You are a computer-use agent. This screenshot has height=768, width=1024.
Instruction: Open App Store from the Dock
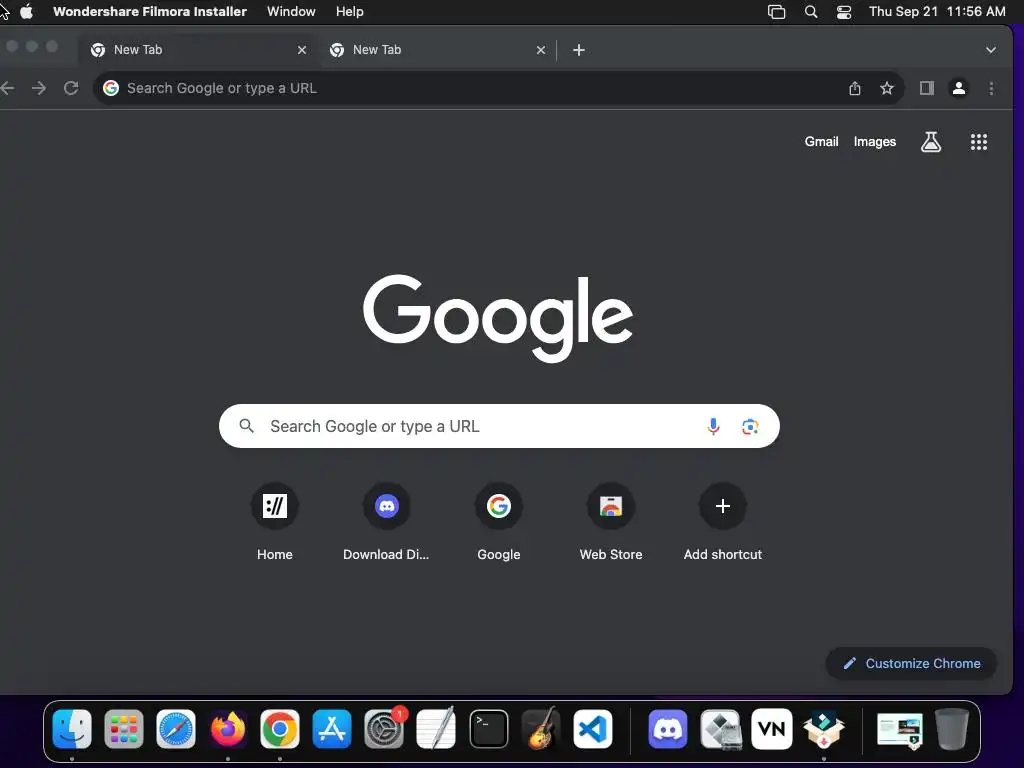click(x=332, y=729)
